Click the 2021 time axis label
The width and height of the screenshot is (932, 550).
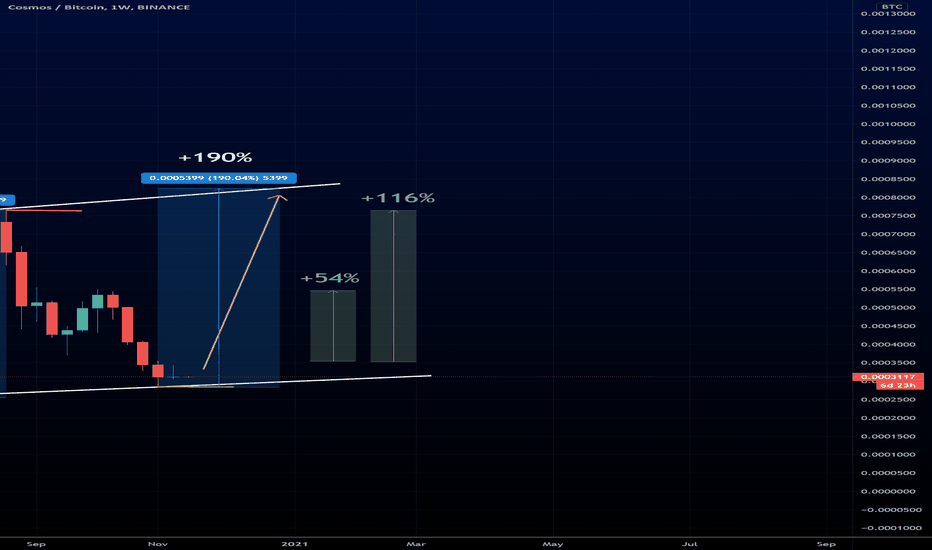tap(295, 544)
